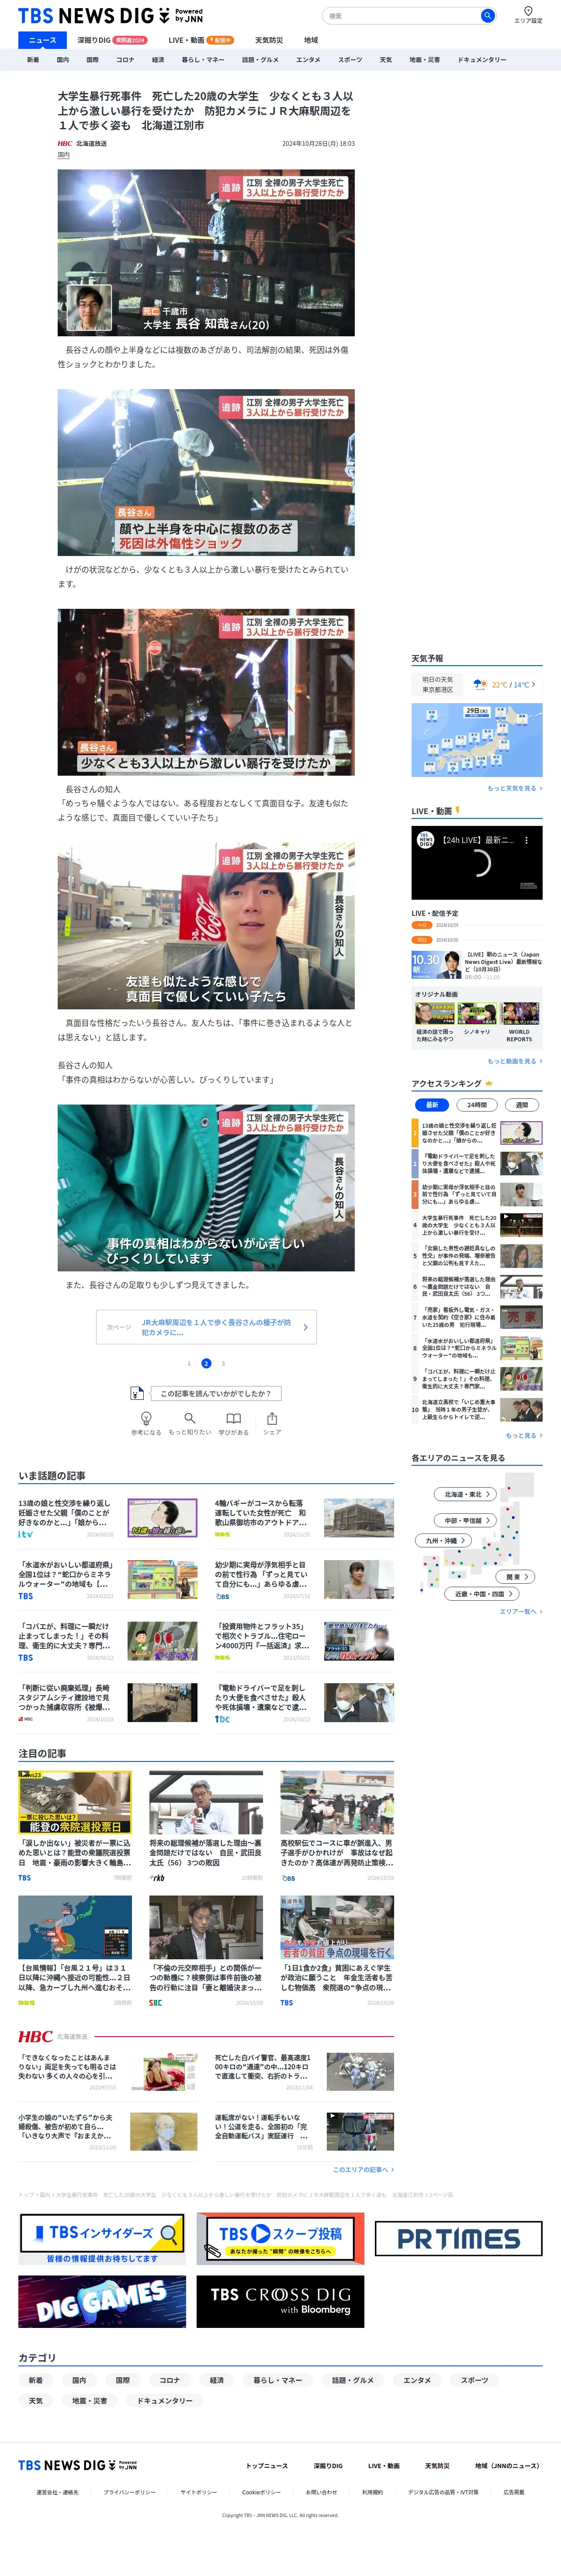Click the TBS NEWS DIG header logo
Viewport: 561px width, 2576px height.
point(111,16)
